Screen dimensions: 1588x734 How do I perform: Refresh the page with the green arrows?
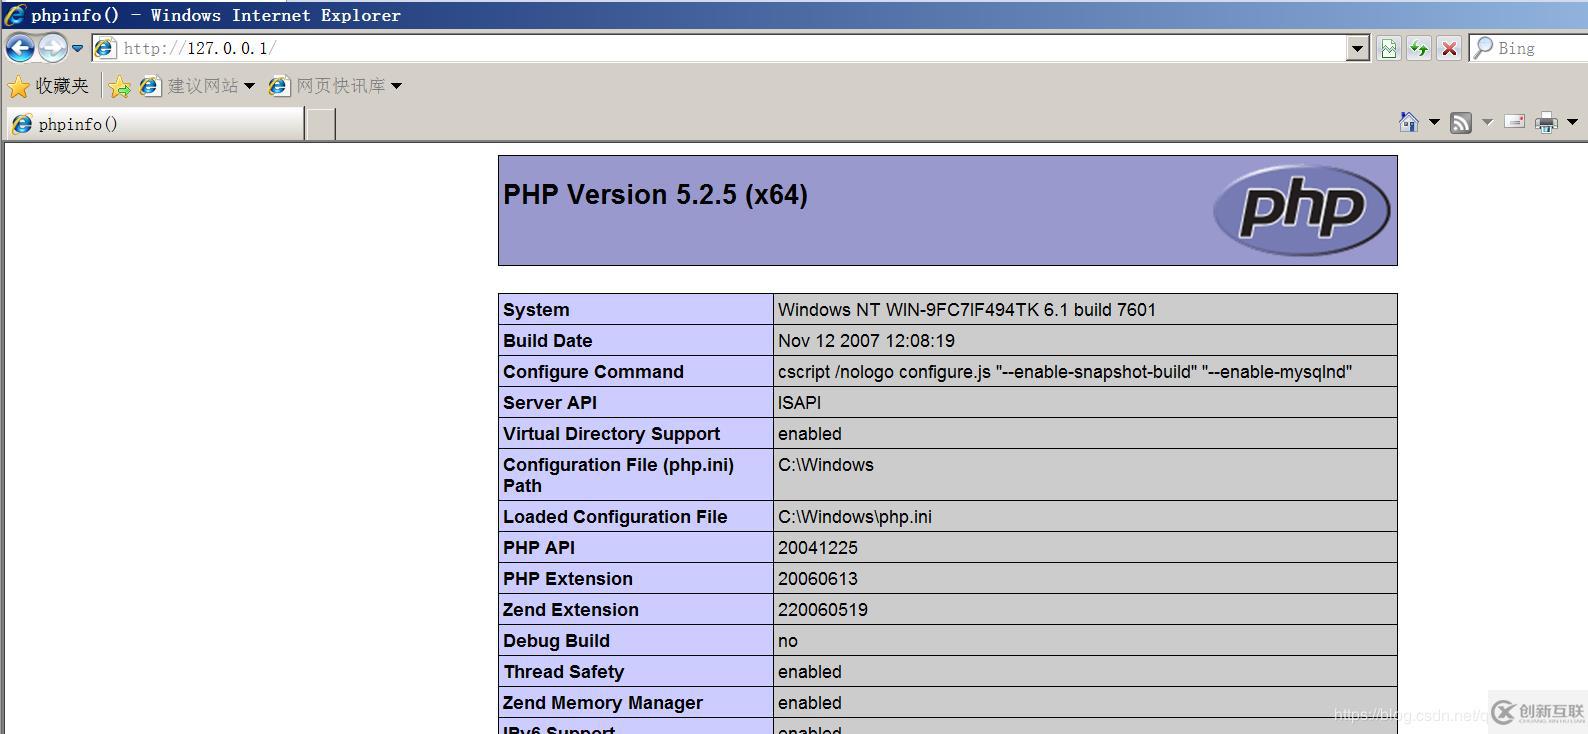pyautogui.click(x=1418, y=48)
